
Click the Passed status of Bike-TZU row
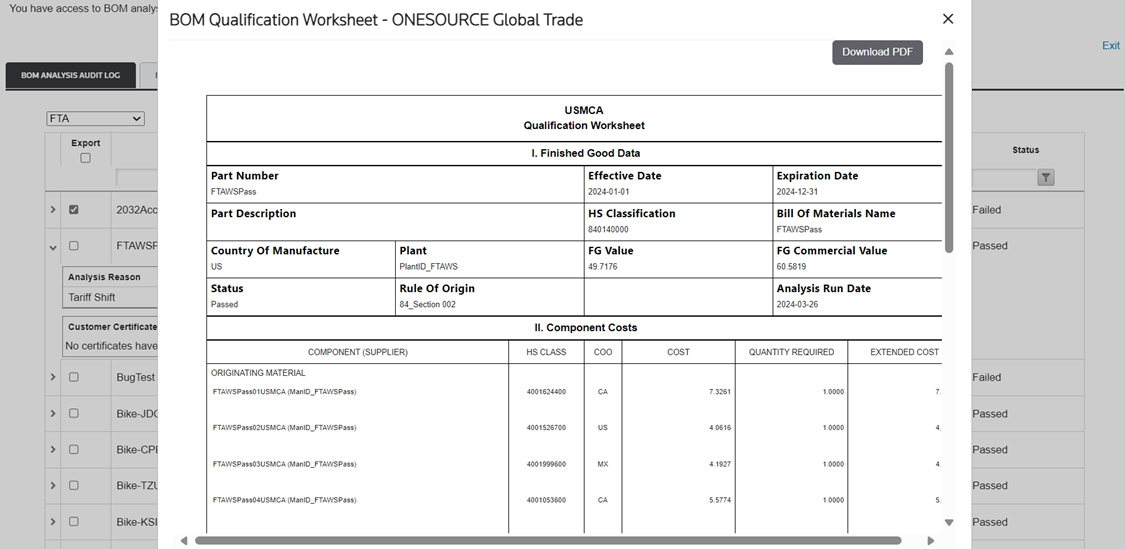[x=990, y=485]
